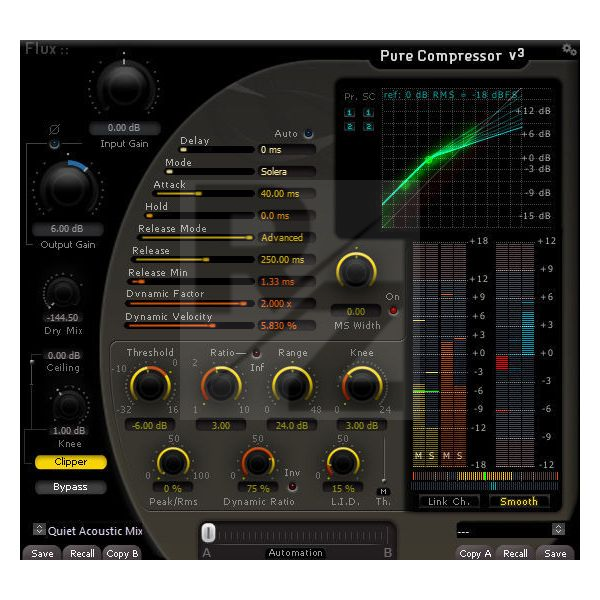Recall preset slot A
The height and width of the screenshot is (600, 600).
82,553
